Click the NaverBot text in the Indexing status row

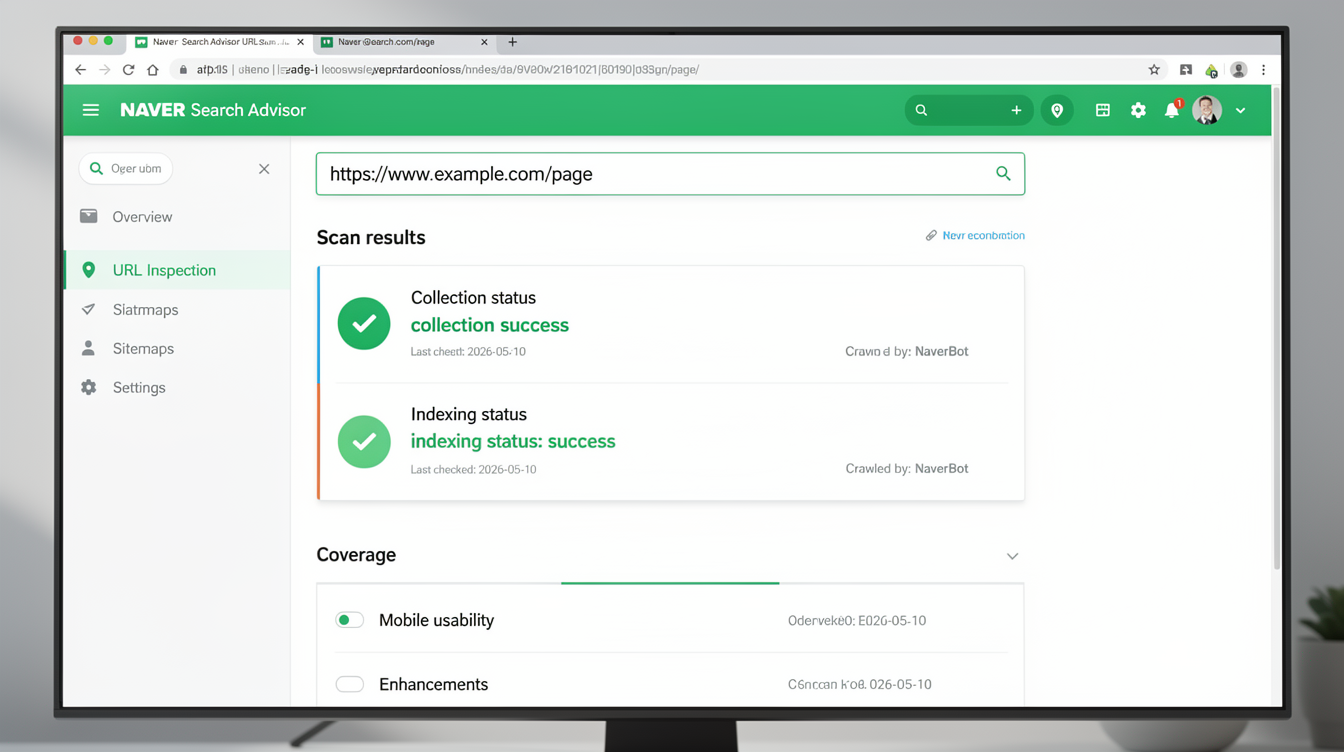click(x=942, y=469)
